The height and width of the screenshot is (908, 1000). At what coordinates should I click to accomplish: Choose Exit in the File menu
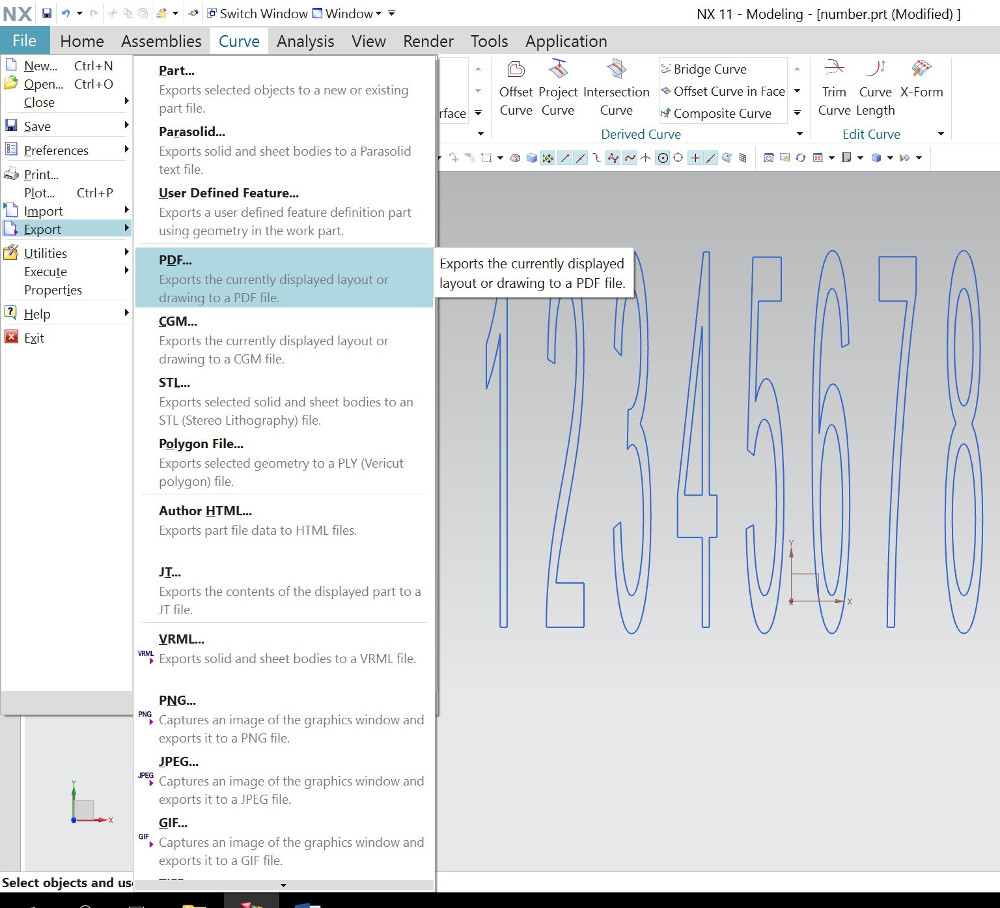point(66,338)
